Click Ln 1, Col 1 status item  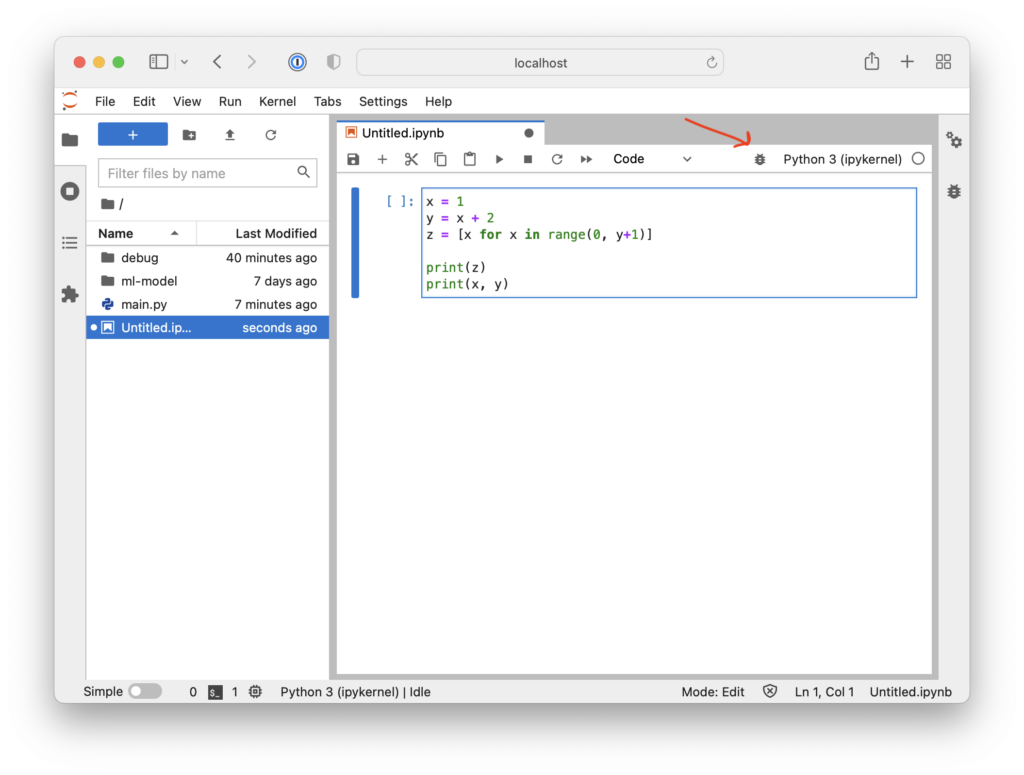point(824,691)
